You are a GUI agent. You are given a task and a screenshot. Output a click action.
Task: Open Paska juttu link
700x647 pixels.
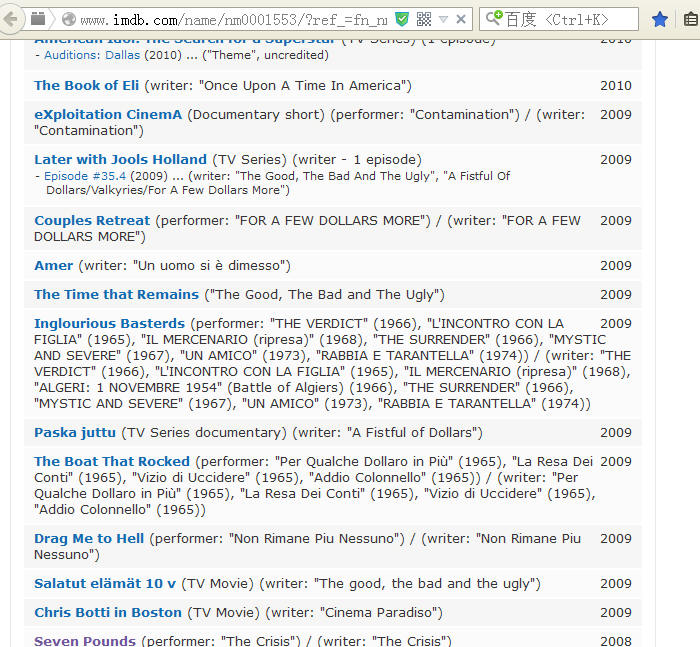coord(75,433)
